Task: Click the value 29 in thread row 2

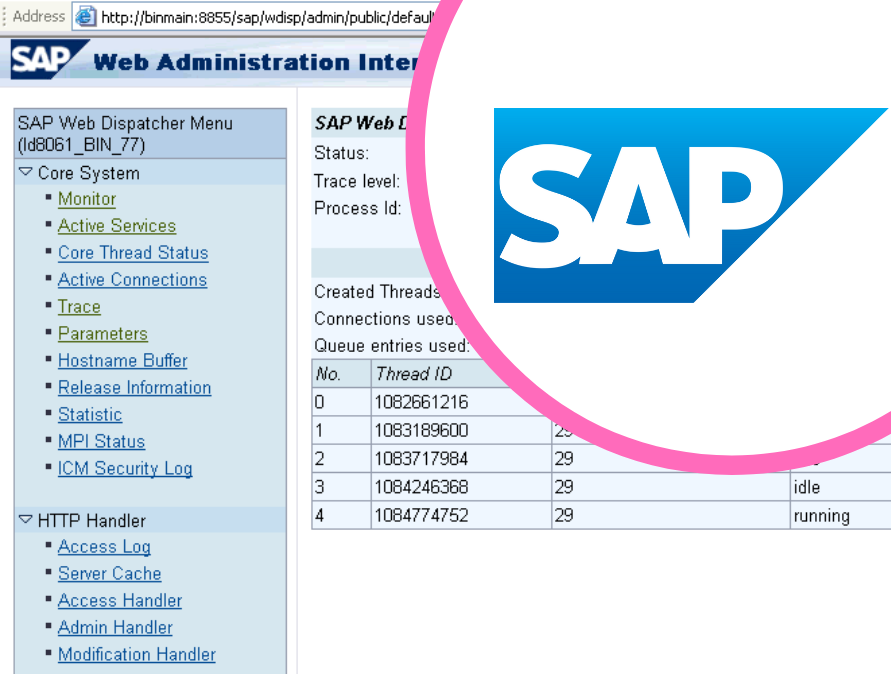Action: coord(564,459)
